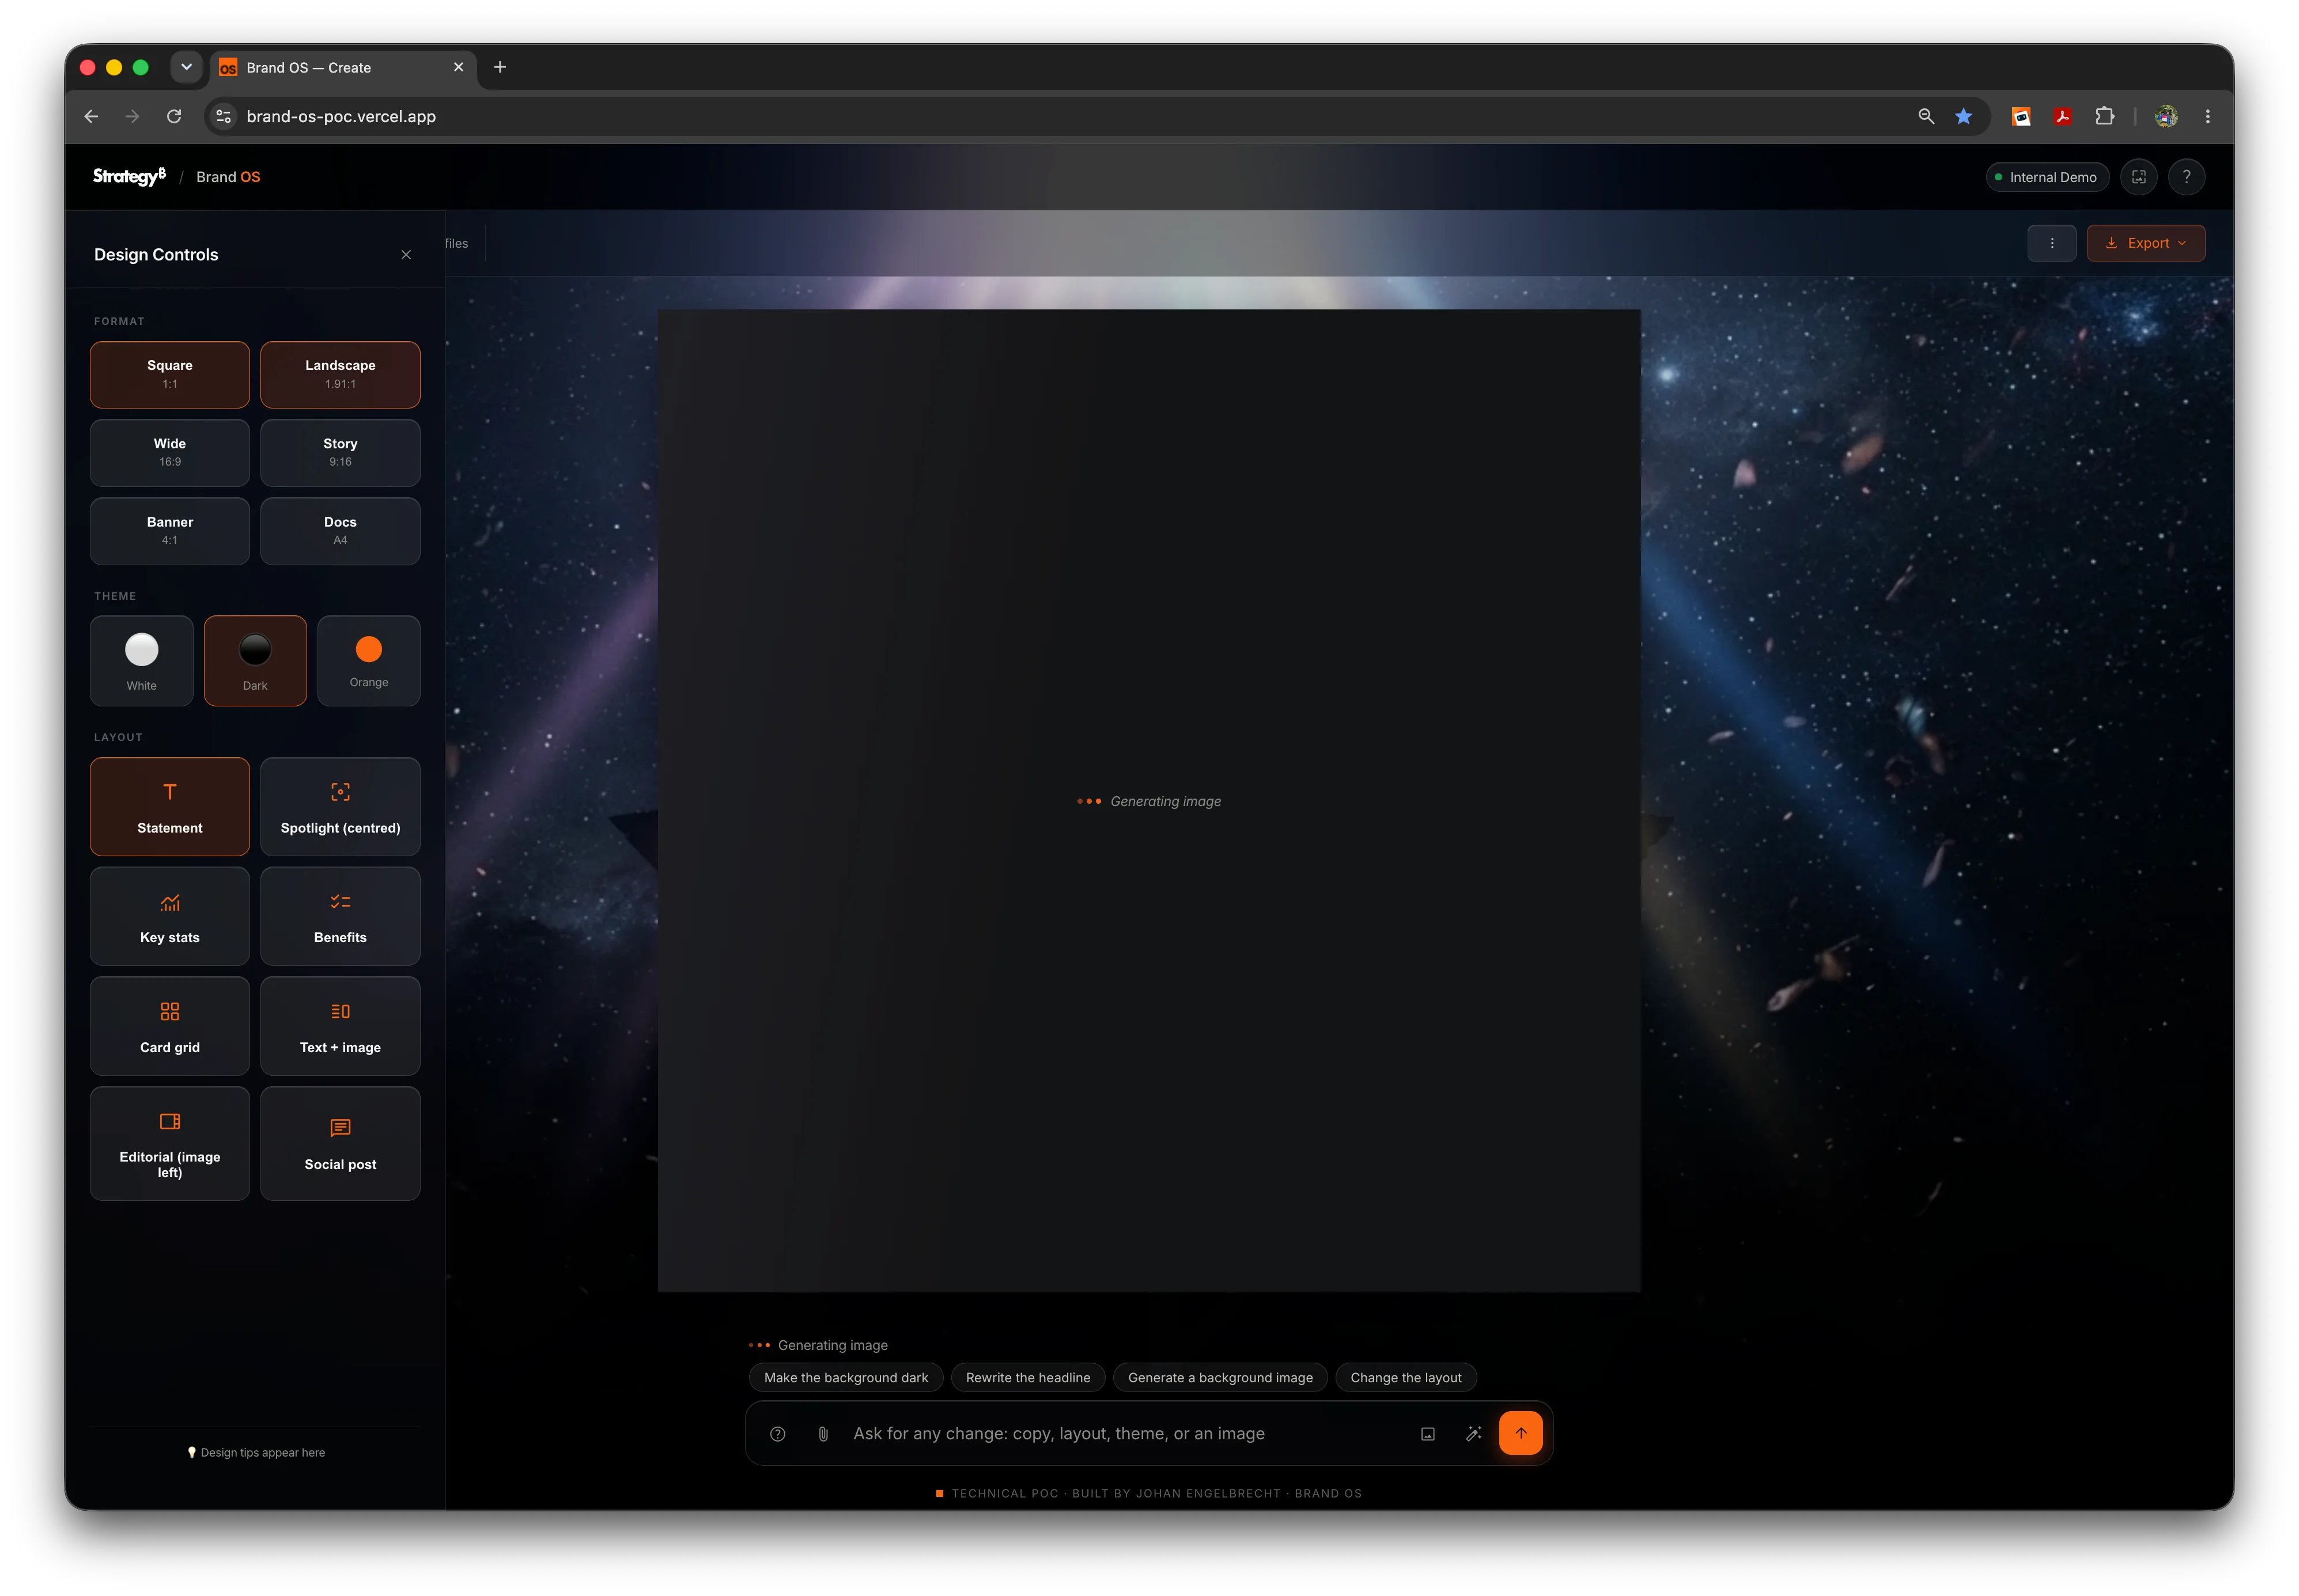The image size is (2299, 1596).
Task: Close the Design Controls panel
Action: (x=406, y=255)
